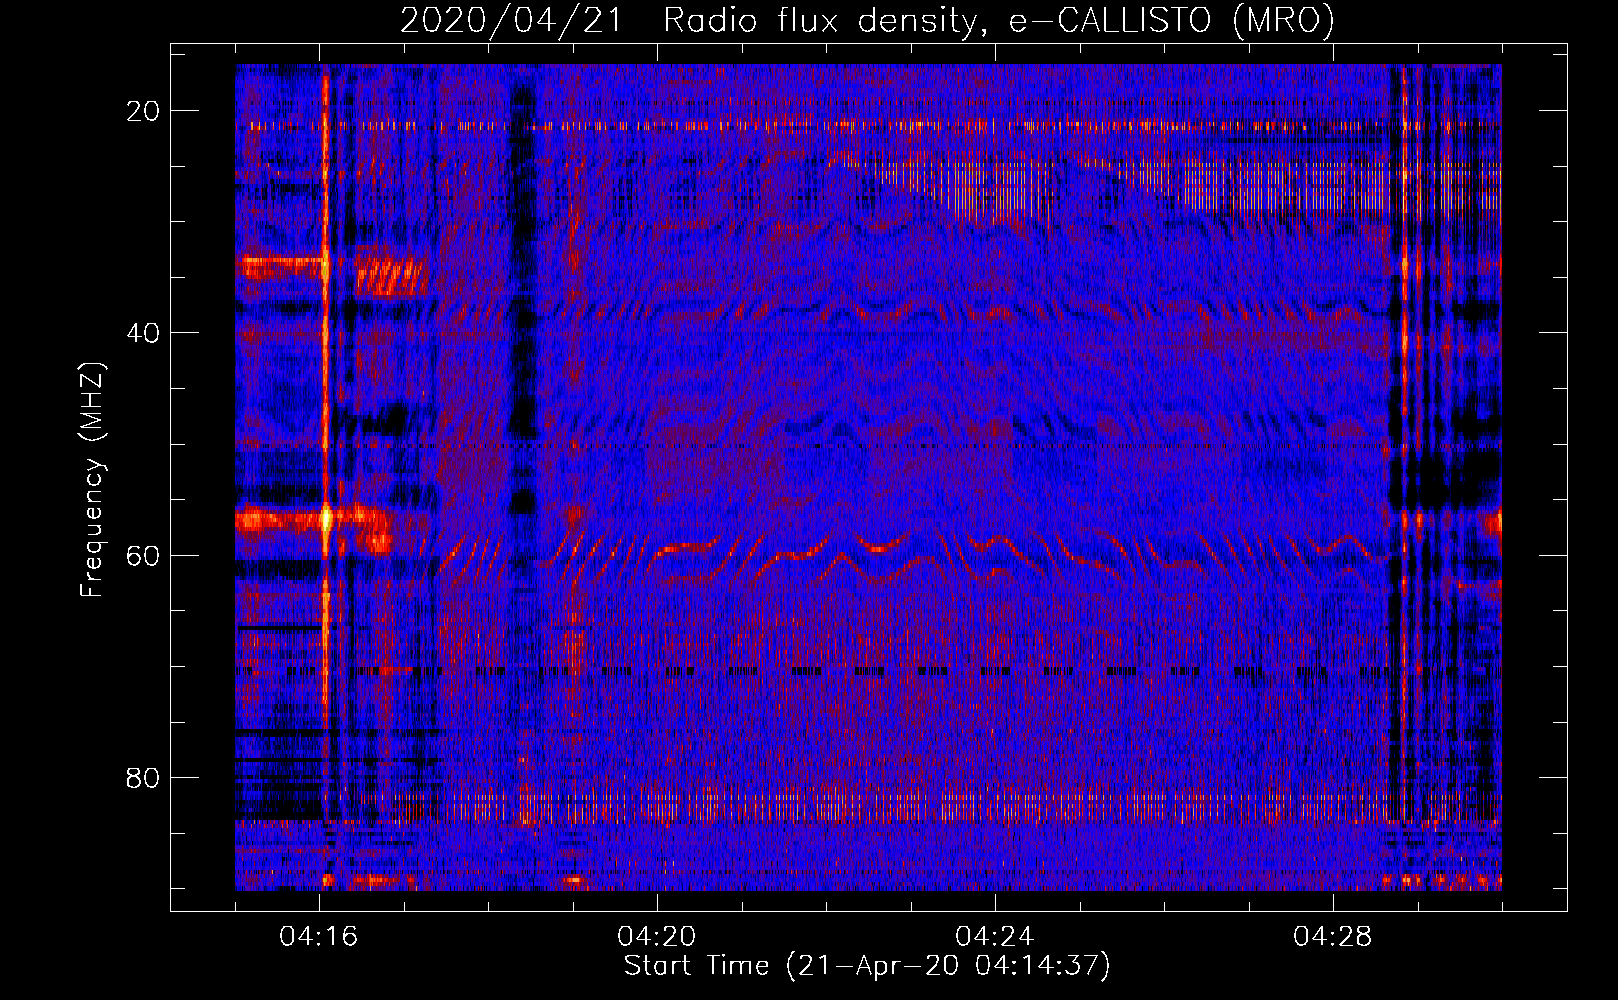Click the '04:28' time tick label
This screenshot has height=1000, width=1618.
point(1333,937)
